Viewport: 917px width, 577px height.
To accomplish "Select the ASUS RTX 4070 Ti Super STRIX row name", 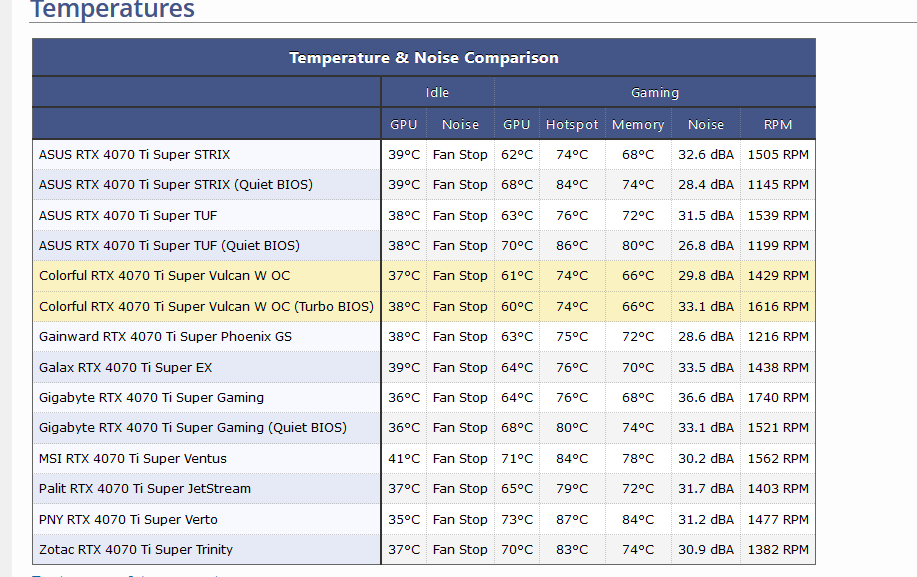I will pos(135,154).
